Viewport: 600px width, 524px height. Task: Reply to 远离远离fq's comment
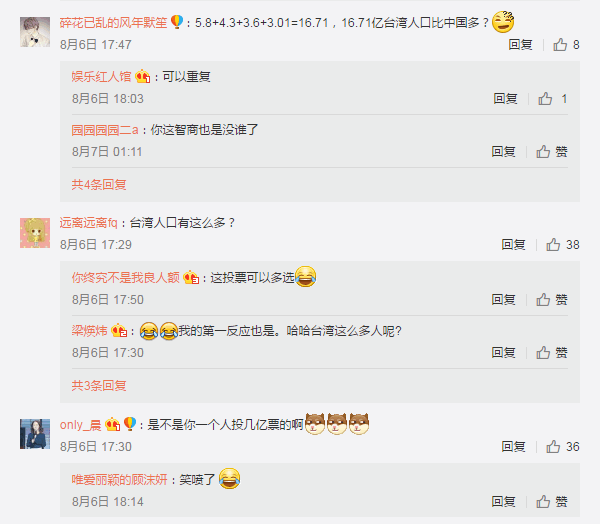point(514,245)
